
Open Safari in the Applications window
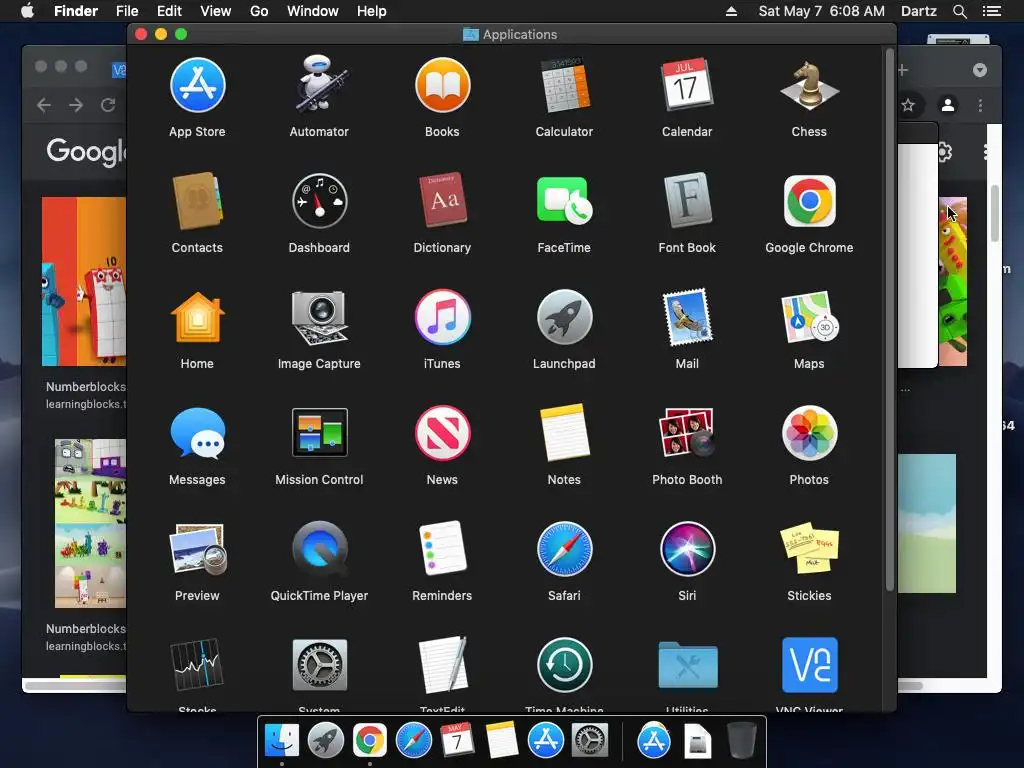coord(564,549)
